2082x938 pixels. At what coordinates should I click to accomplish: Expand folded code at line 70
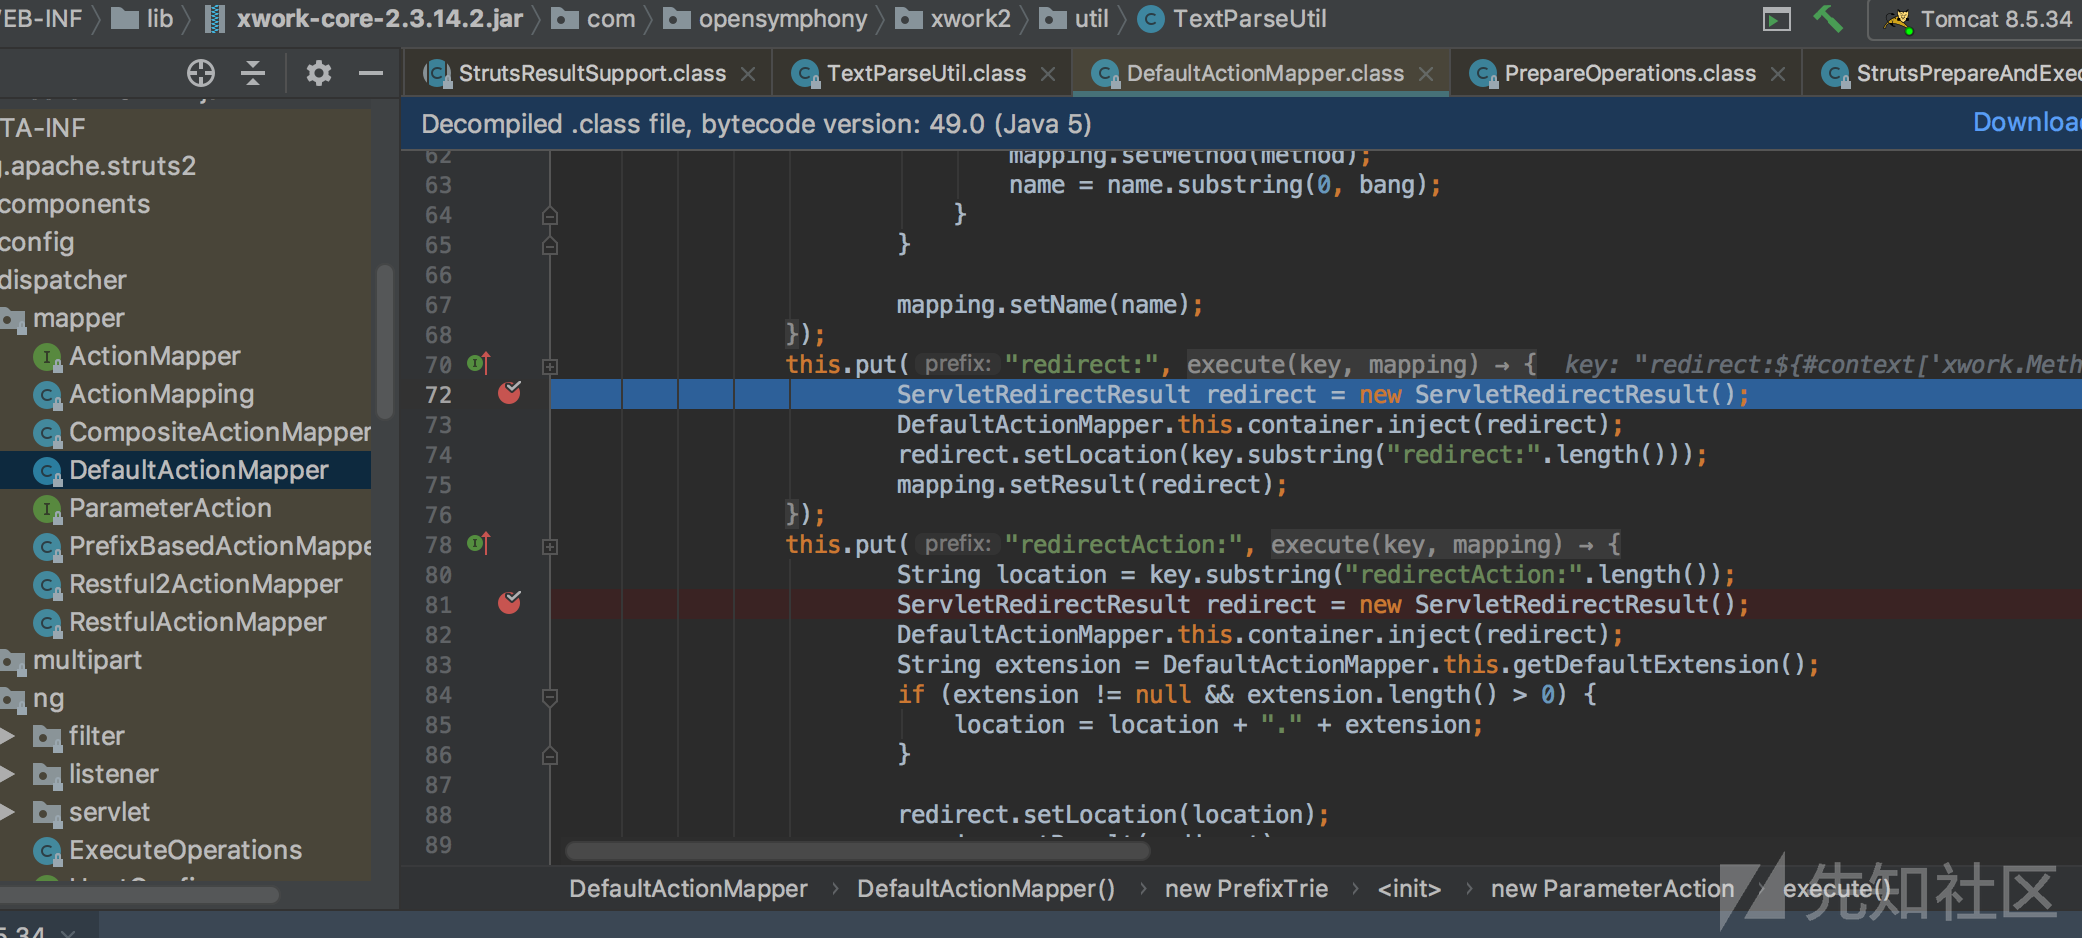(550, 366)
